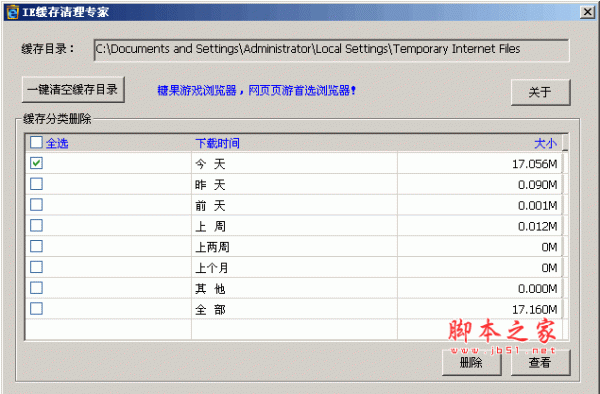Check the 上两周 row checkbox
This screenshot has width=600, height=394.
click(36, 246)
